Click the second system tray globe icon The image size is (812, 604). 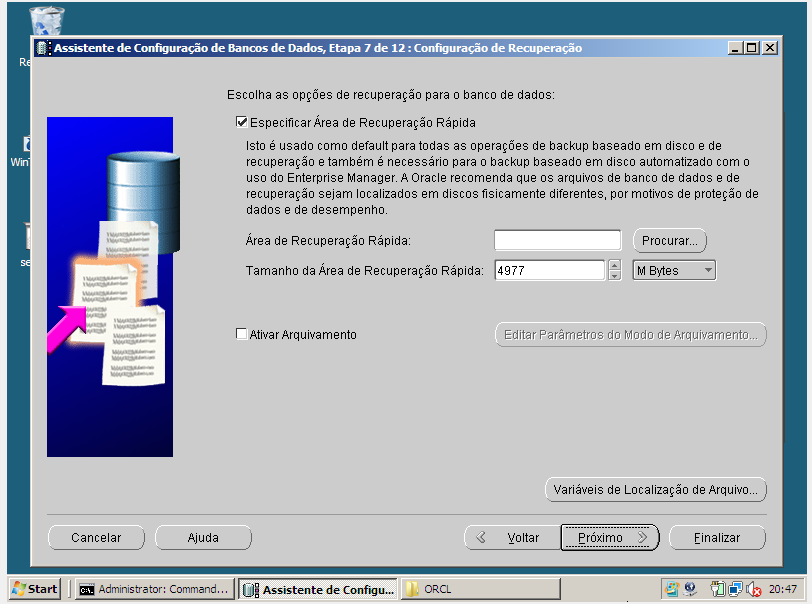(x=690, y=589)
